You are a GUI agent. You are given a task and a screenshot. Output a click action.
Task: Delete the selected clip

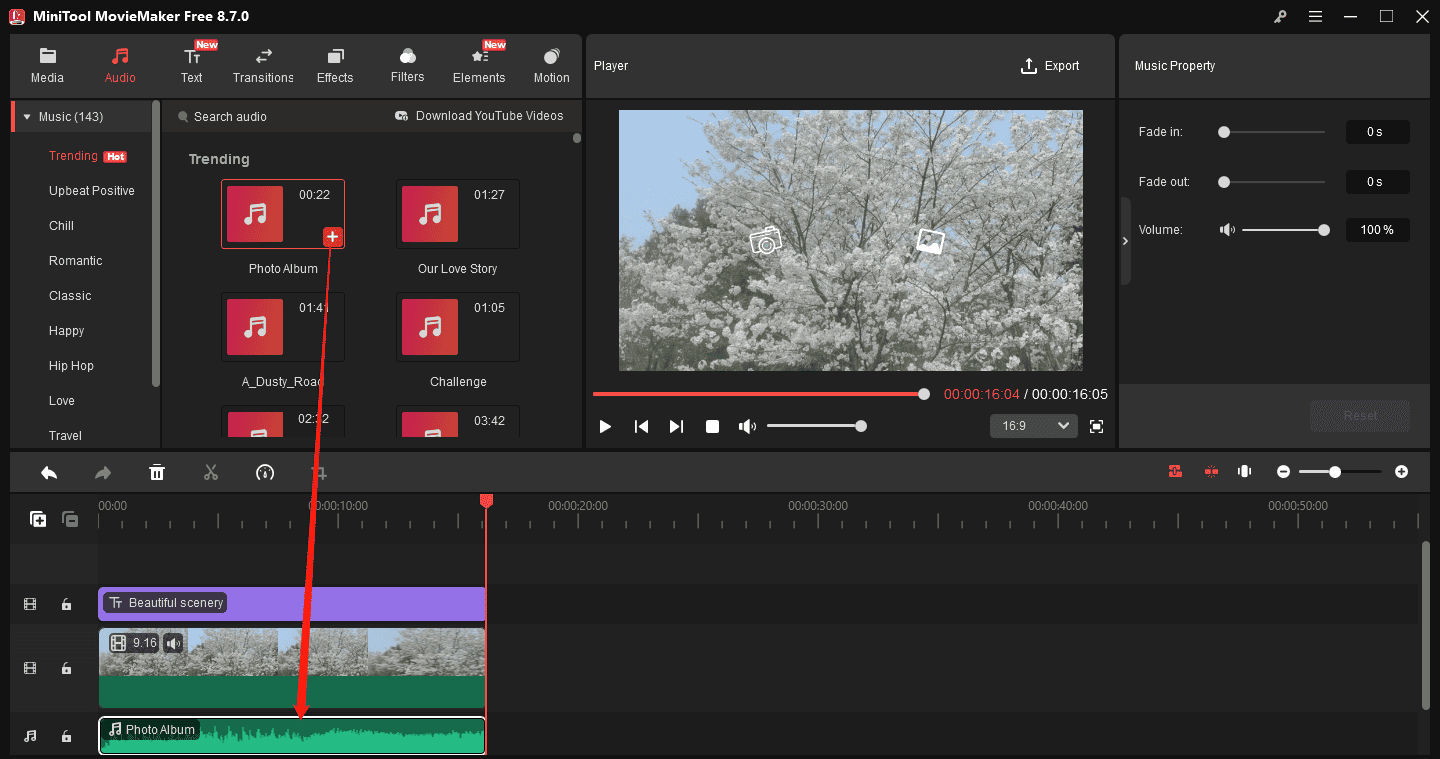pyautogui.click(x=157, y=472)
